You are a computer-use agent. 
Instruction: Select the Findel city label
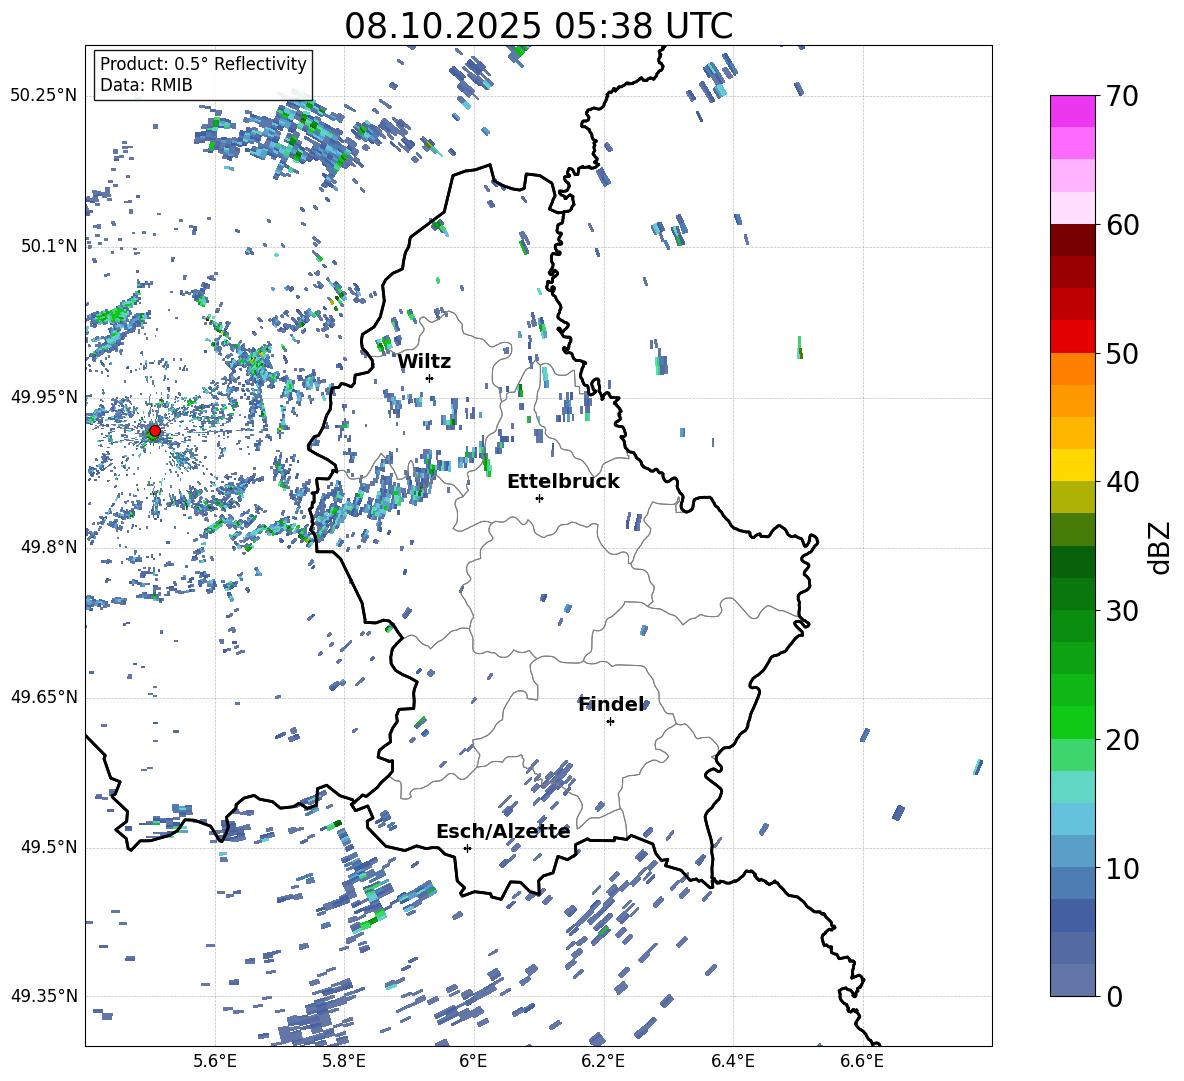coord(611,705)
